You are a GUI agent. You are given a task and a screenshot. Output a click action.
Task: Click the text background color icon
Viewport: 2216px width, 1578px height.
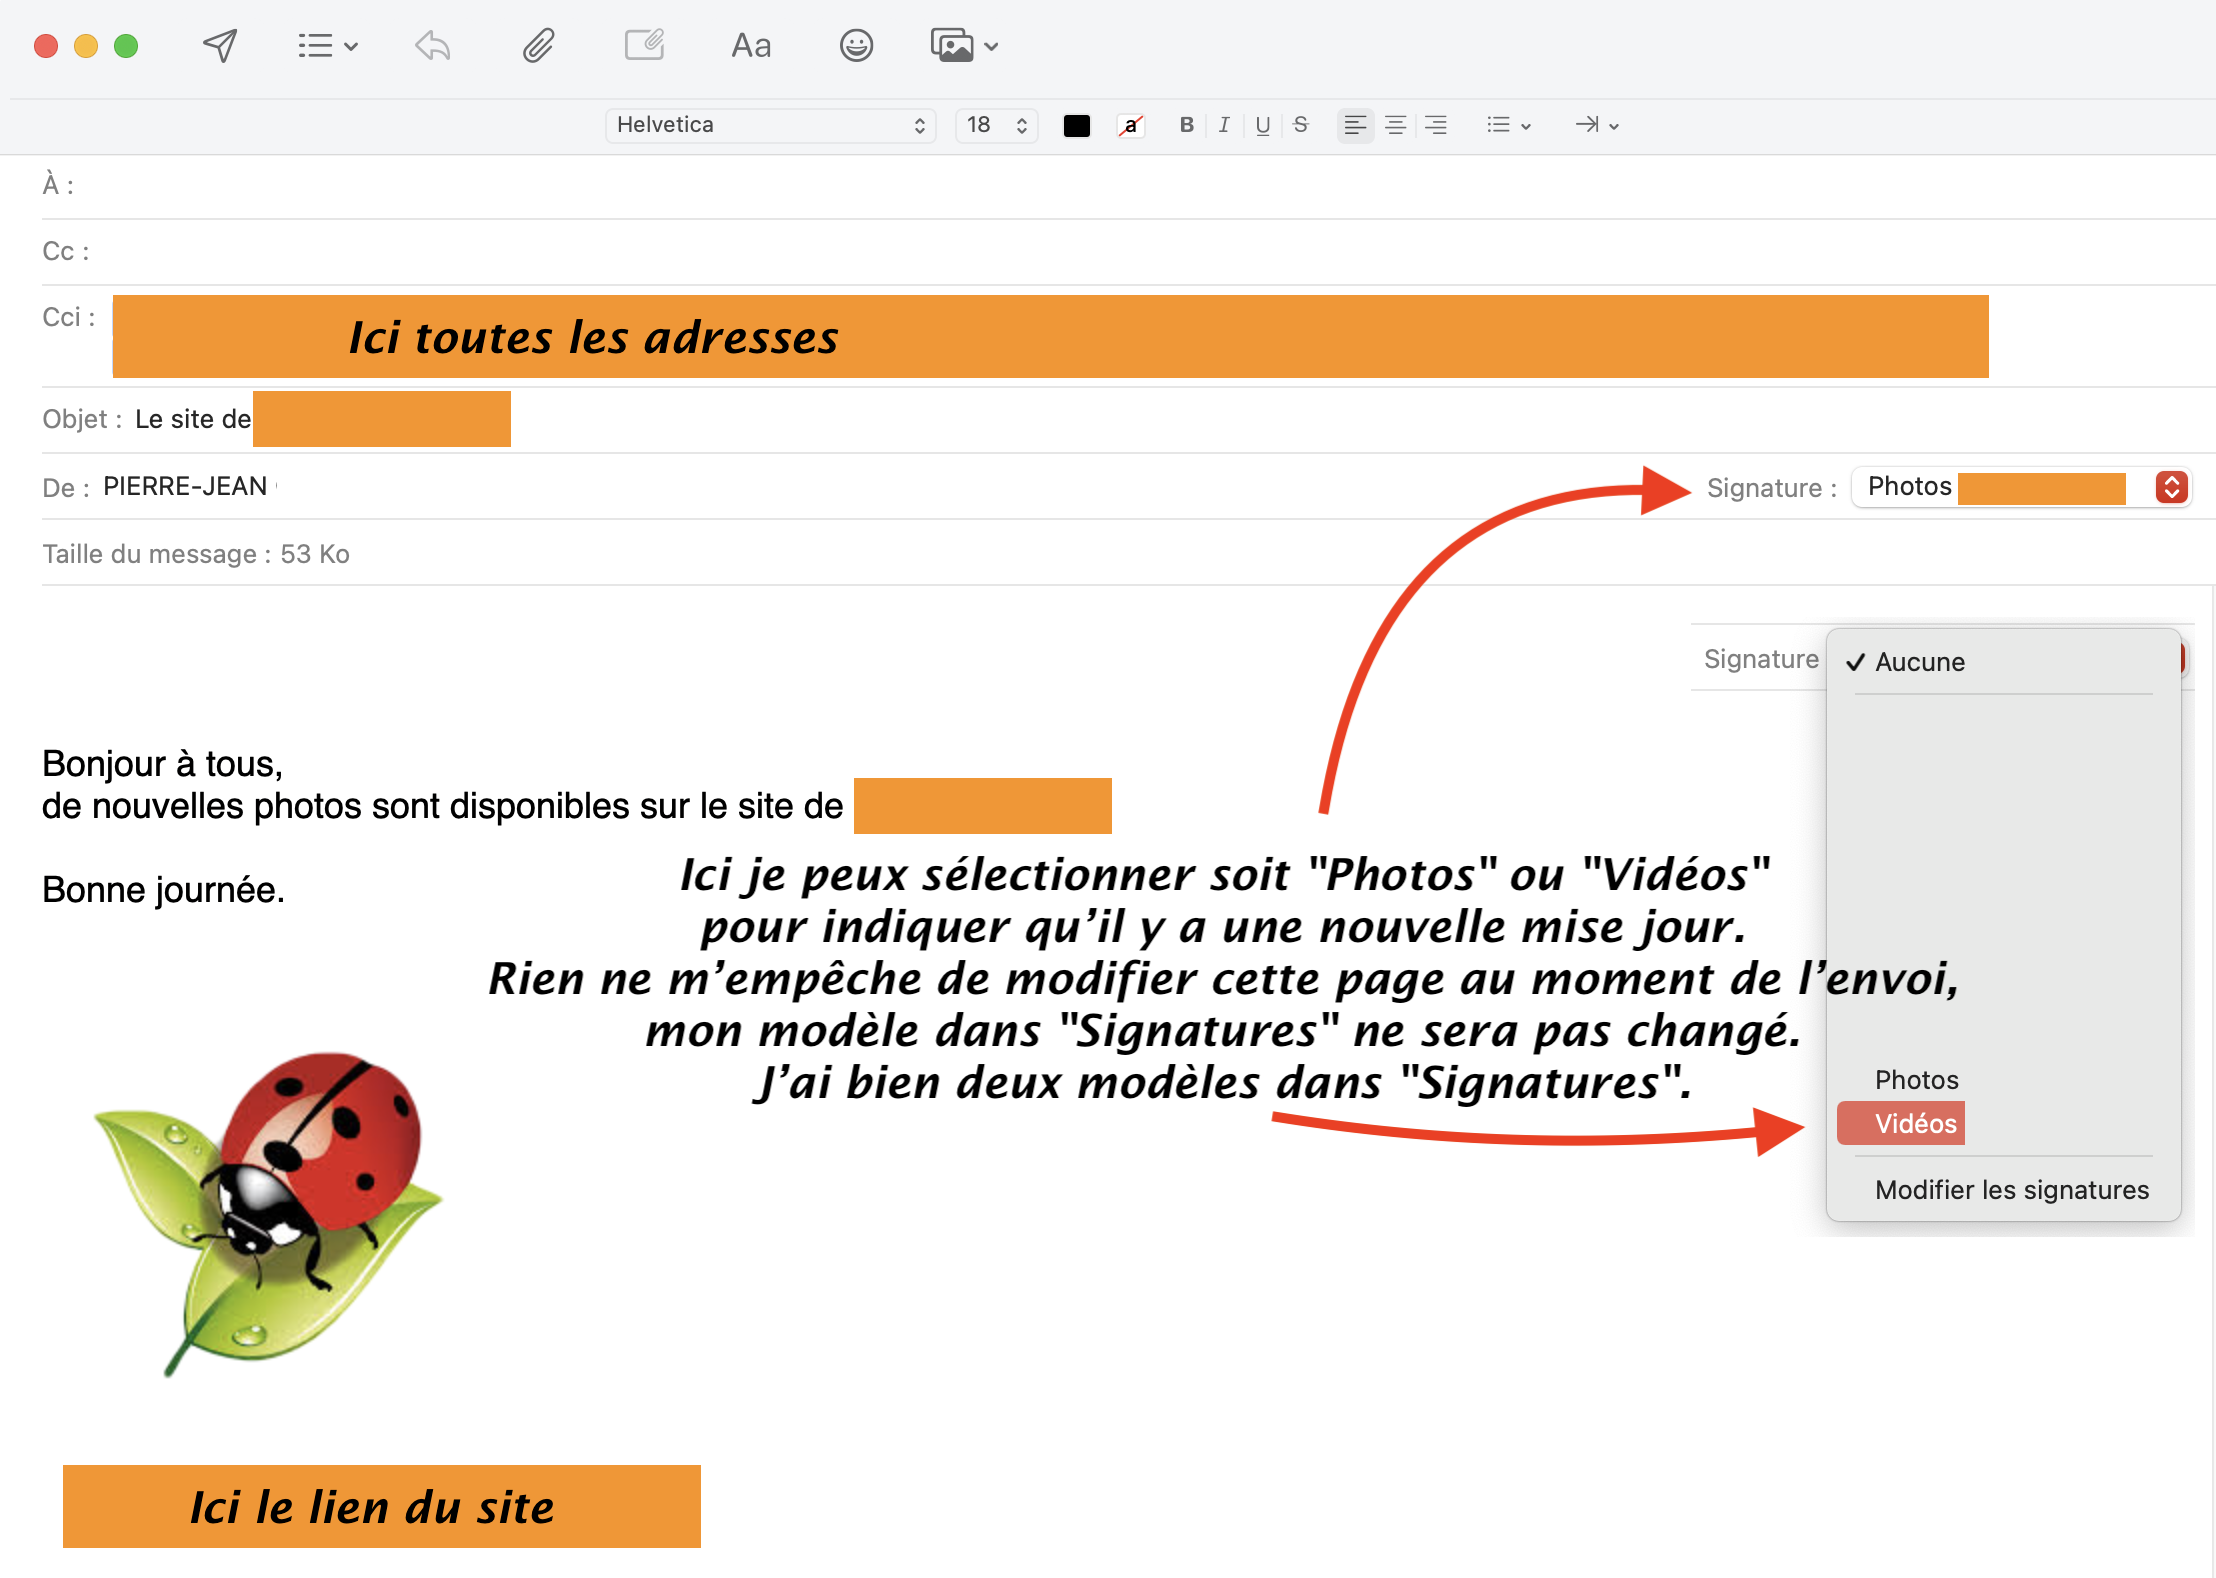(x=1130, y=125)
